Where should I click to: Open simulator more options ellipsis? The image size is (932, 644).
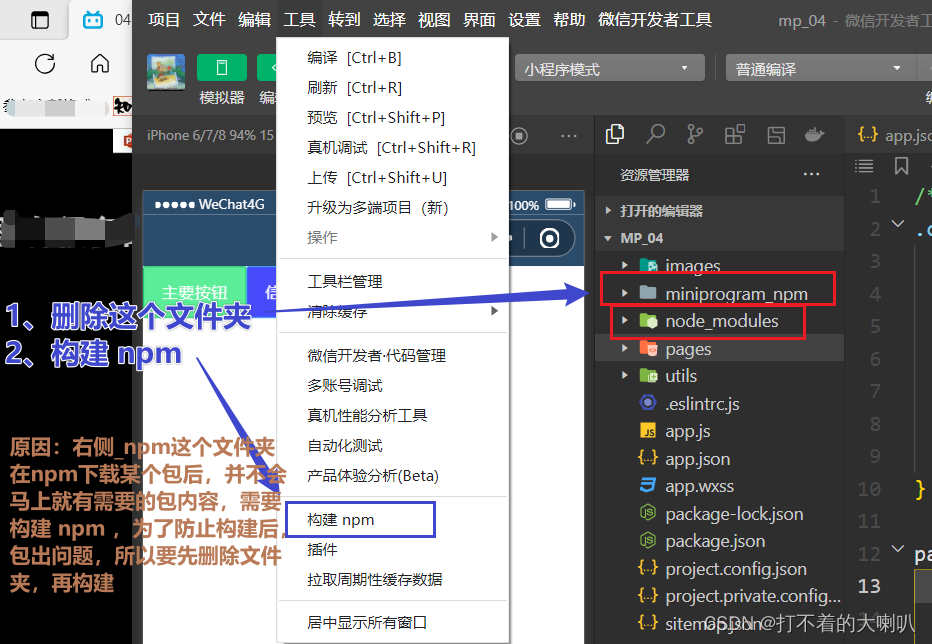click(x=569, y=136)
